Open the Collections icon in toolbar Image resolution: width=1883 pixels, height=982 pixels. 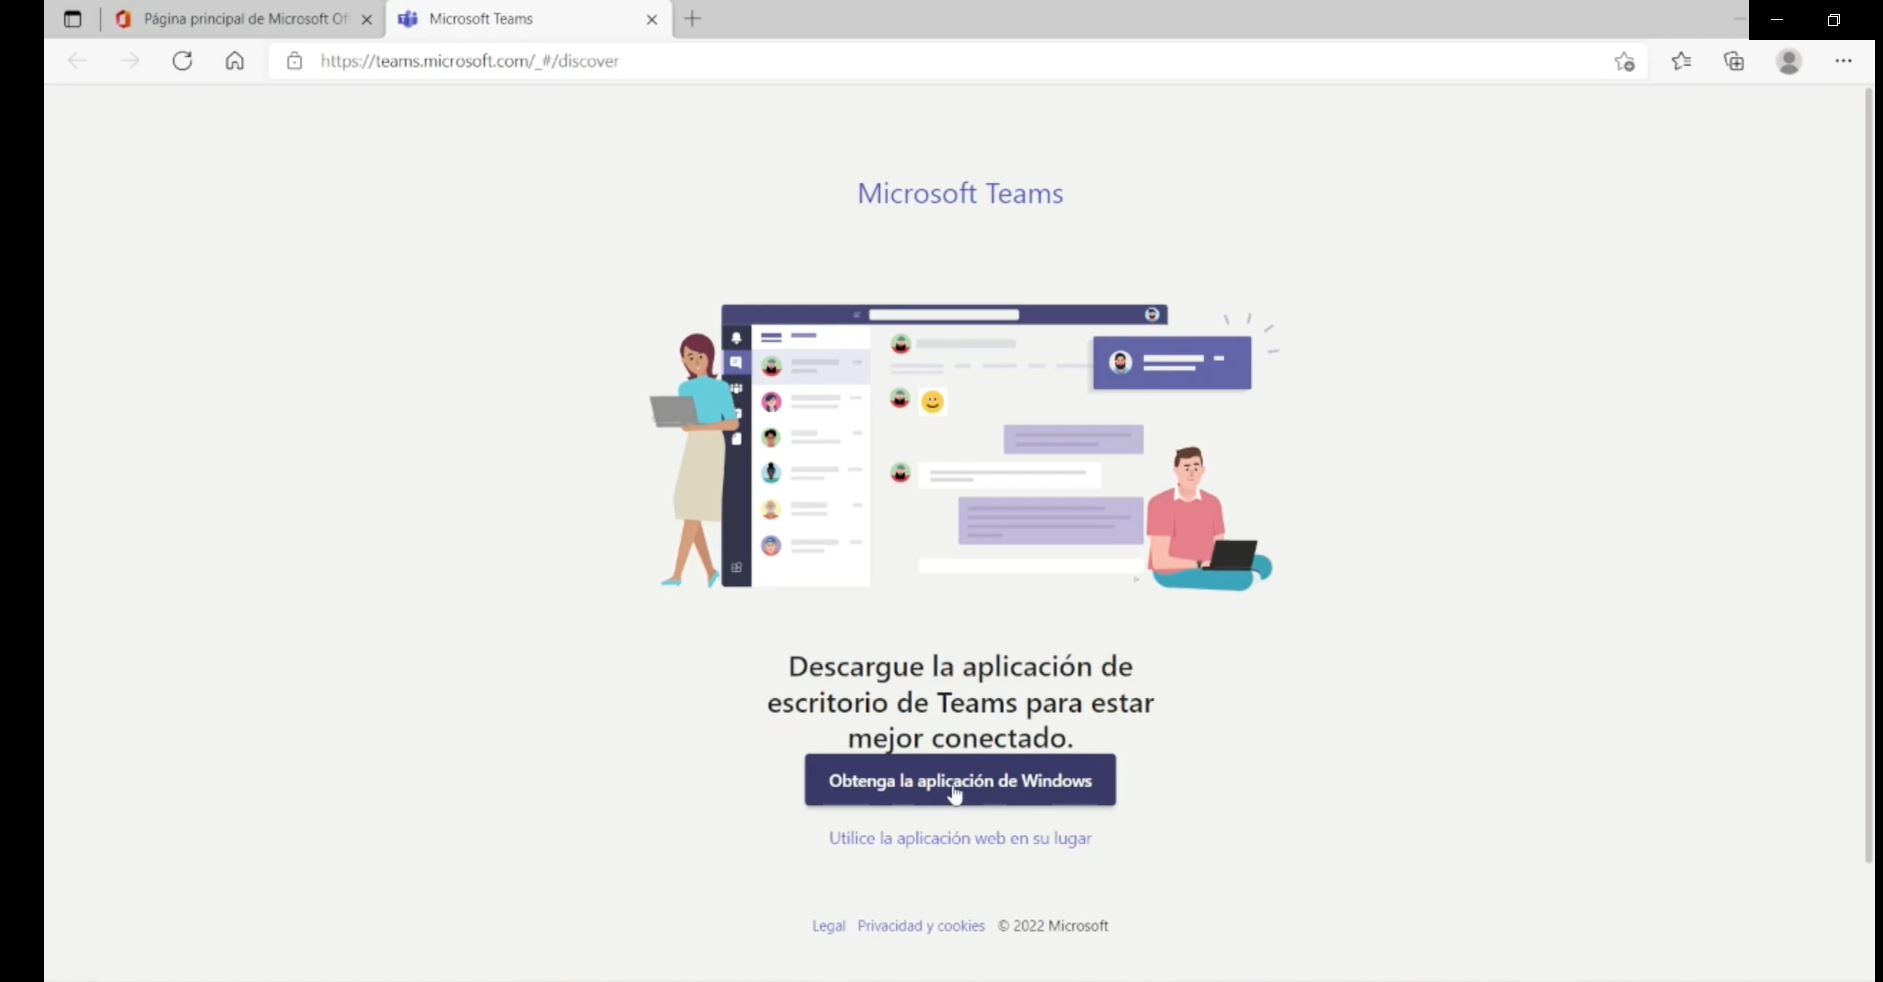[x=1734, y=61]
